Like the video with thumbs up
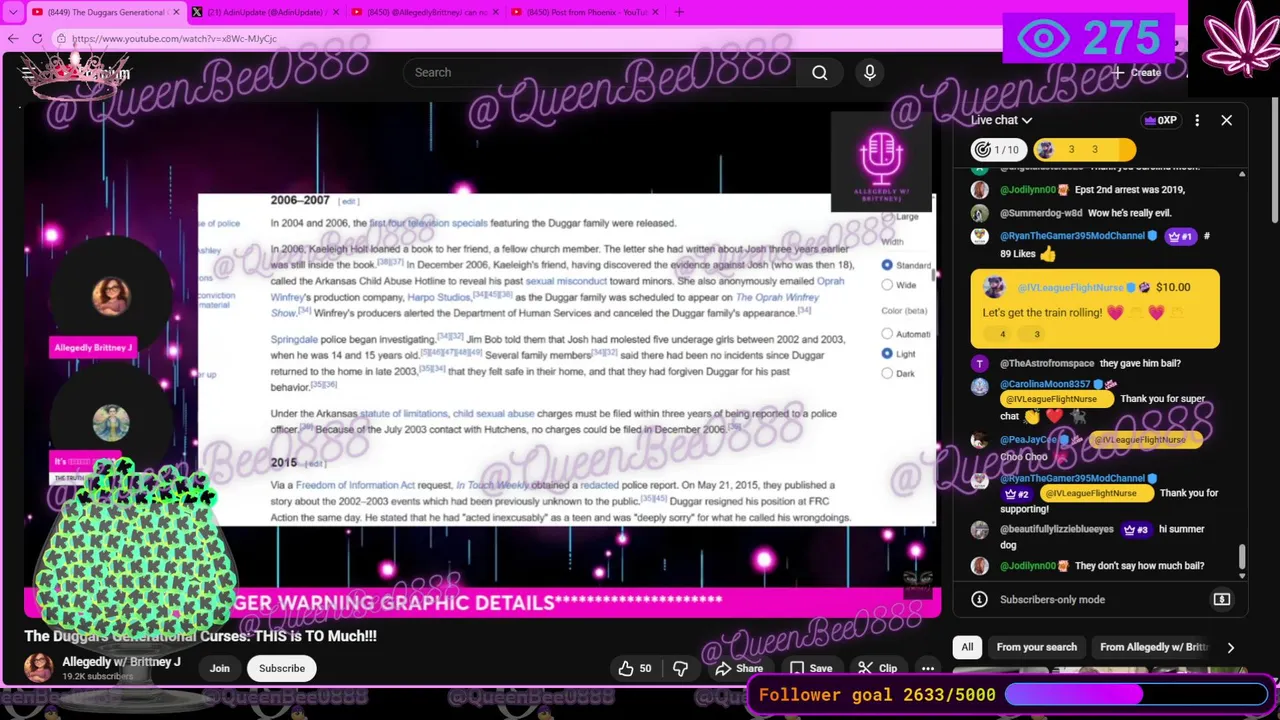The height and width of the screenshot is (720, 1280). coord(635,668)
